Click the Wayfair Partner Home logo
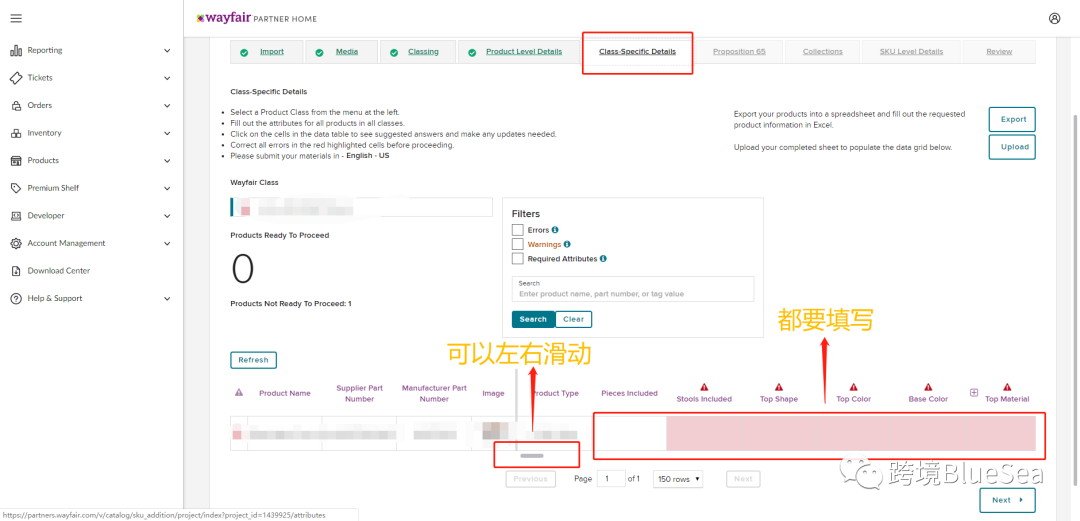 tap(257, 19)
